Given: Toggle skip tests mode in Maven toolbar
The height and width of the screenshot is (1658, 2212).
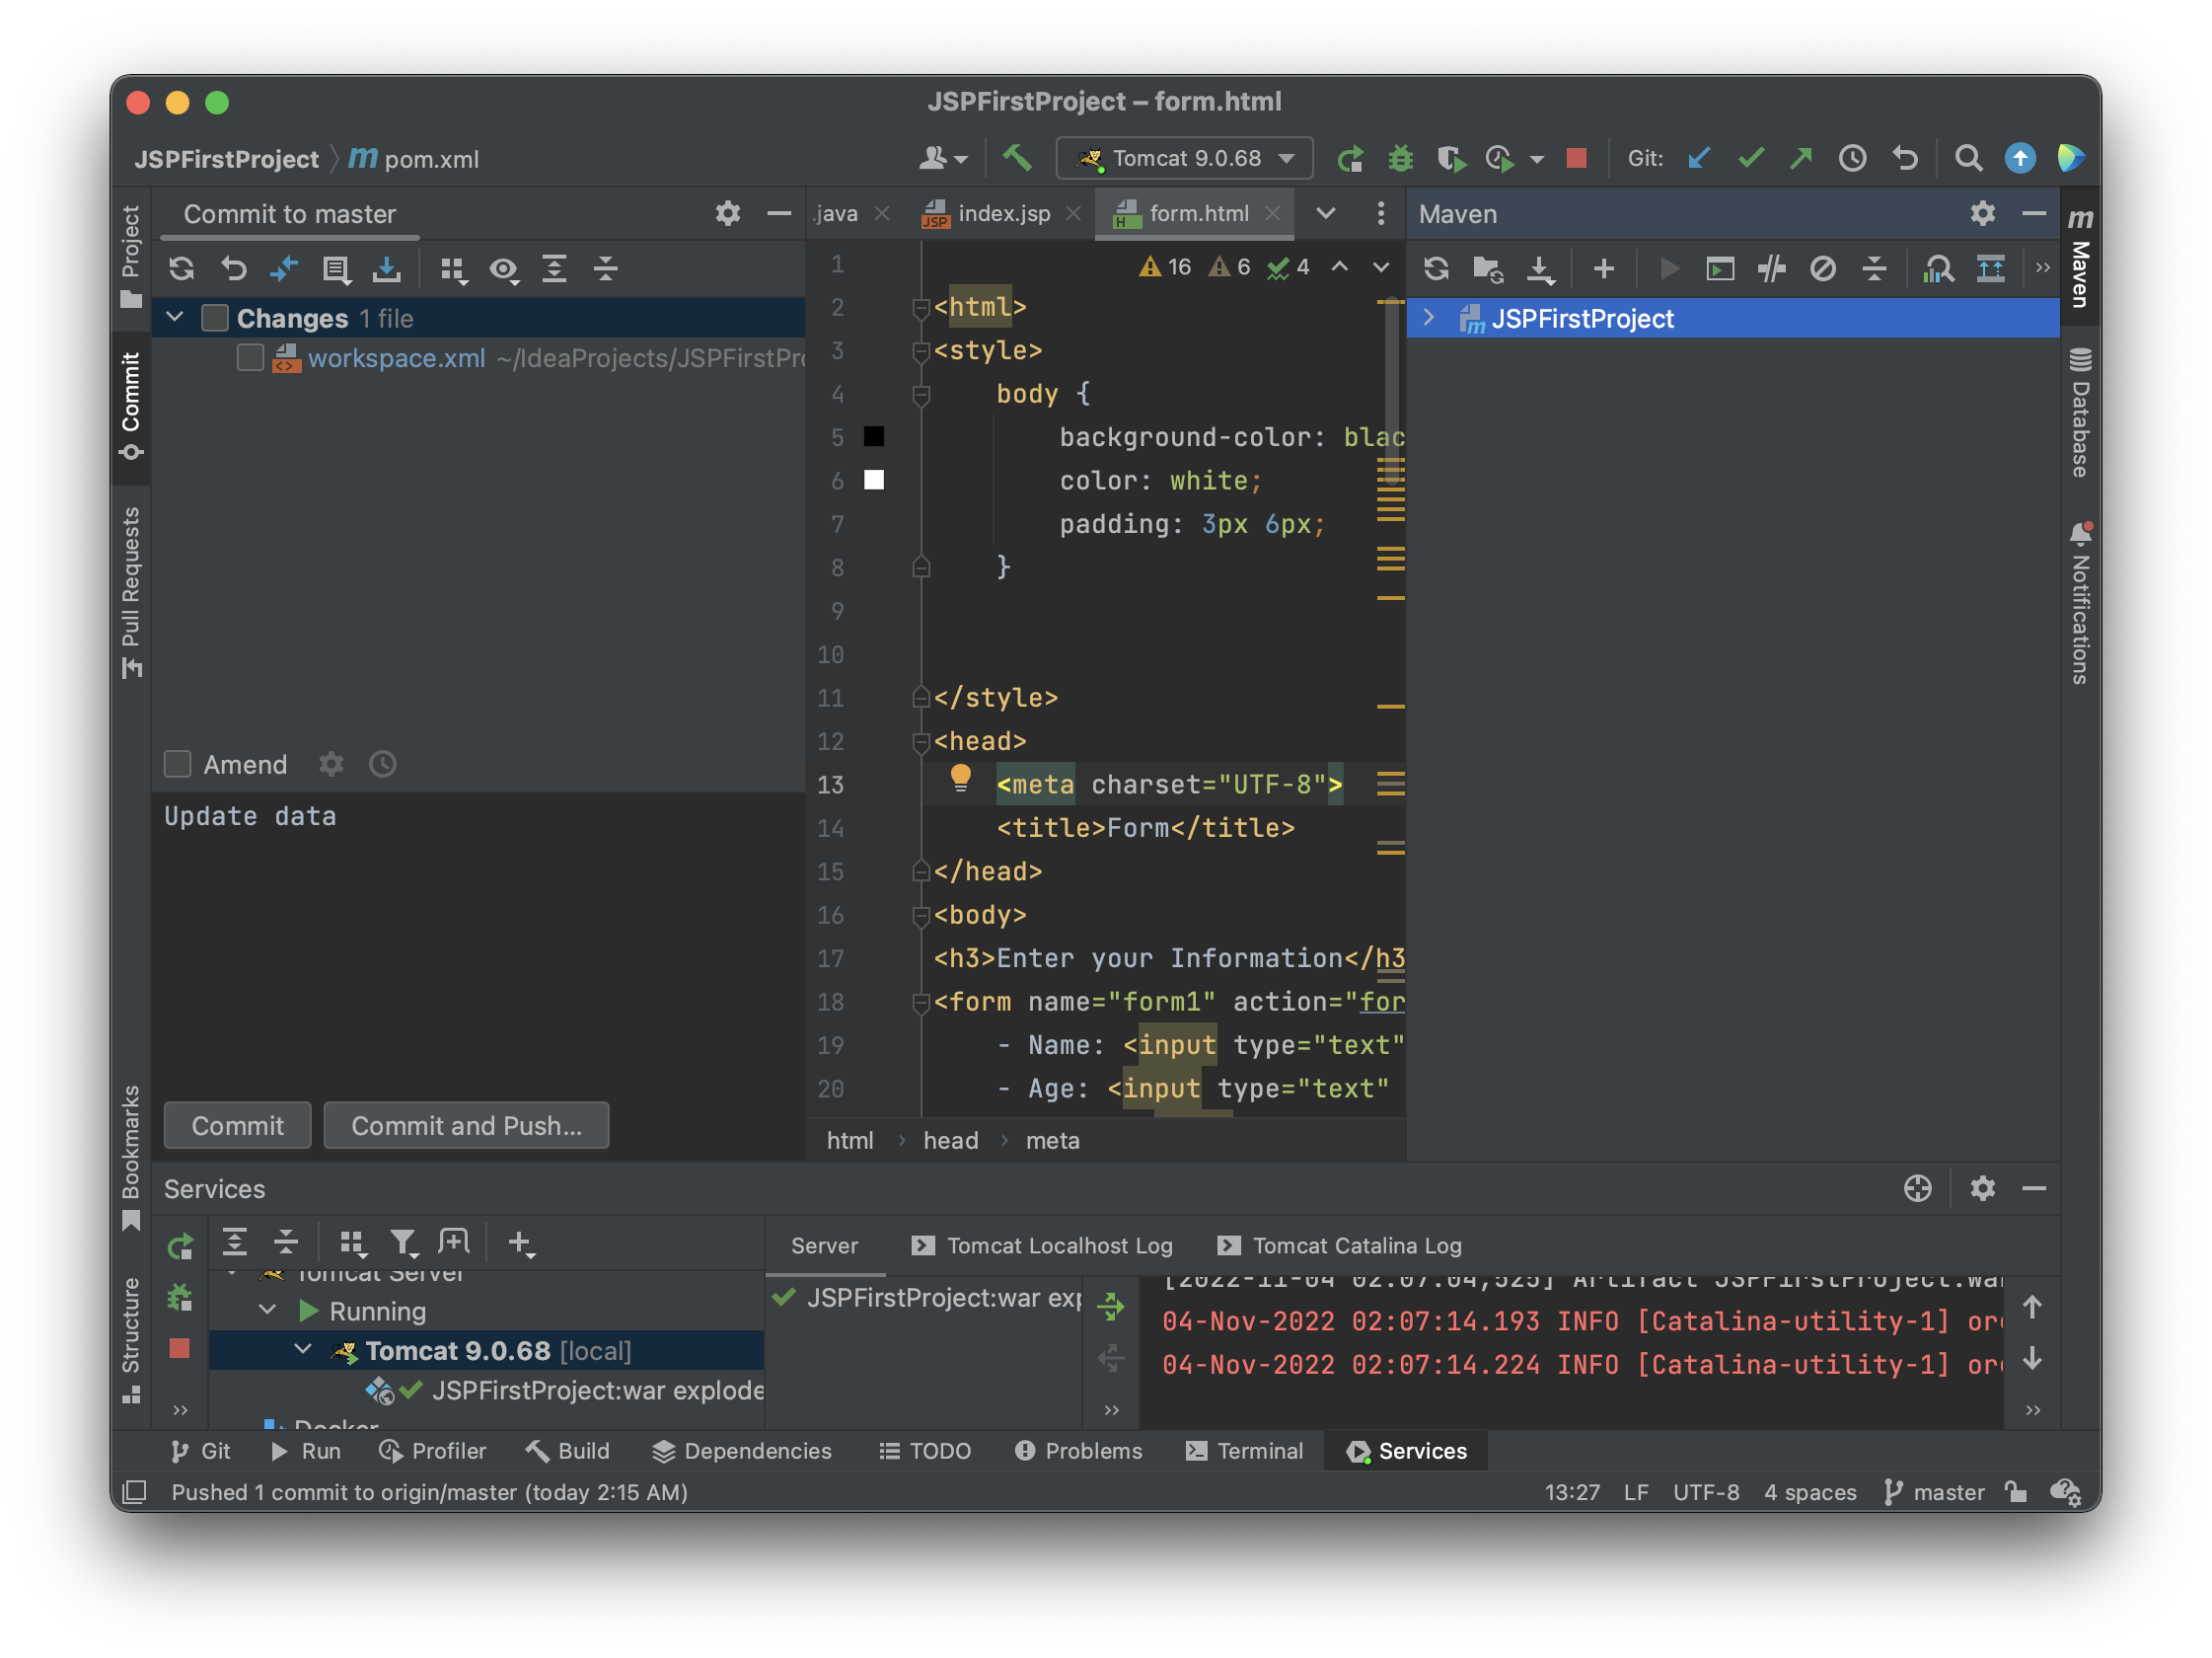Looking at the screenshot, I should (x=1822, y=268).
